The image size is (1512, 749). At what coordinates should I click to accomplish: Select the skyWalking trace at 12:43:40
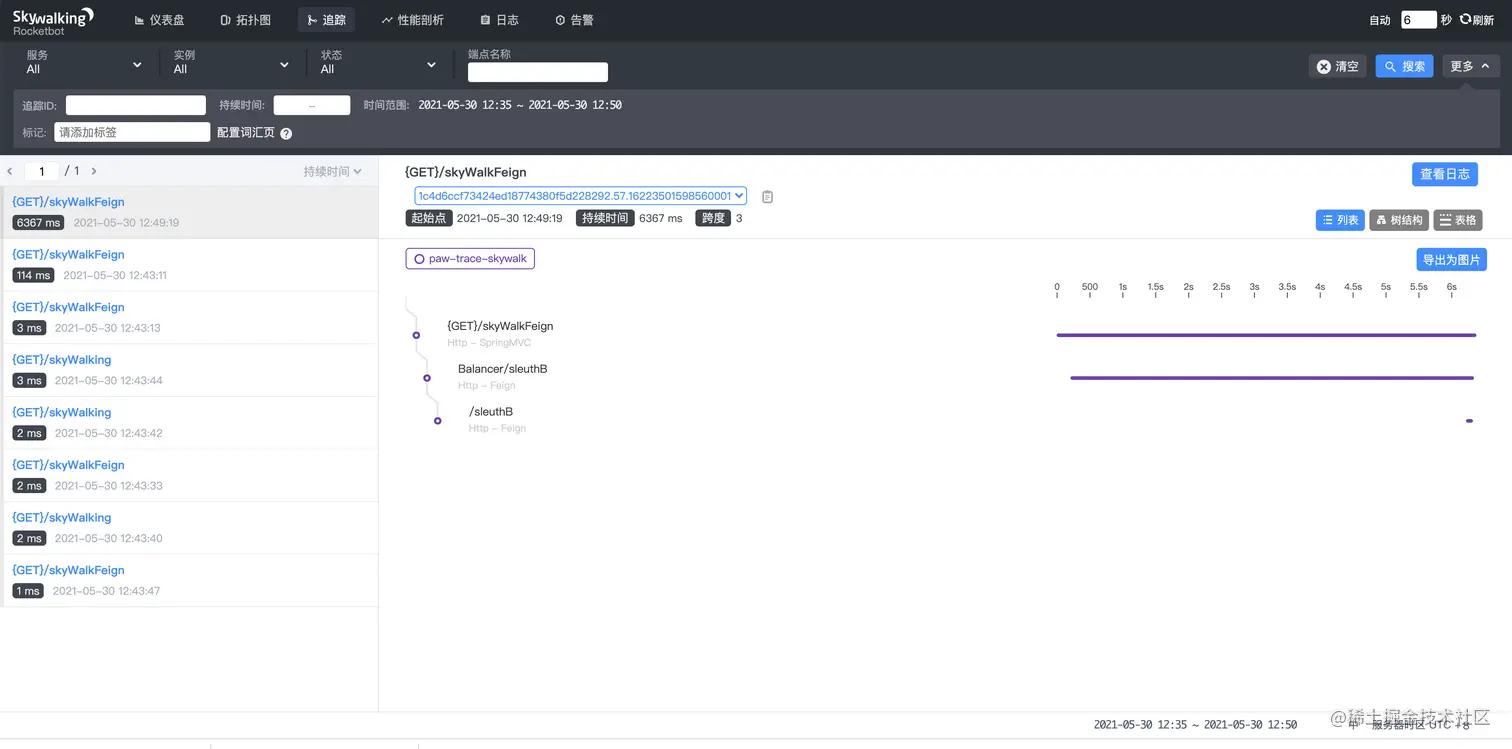click(x=189, y=528)
